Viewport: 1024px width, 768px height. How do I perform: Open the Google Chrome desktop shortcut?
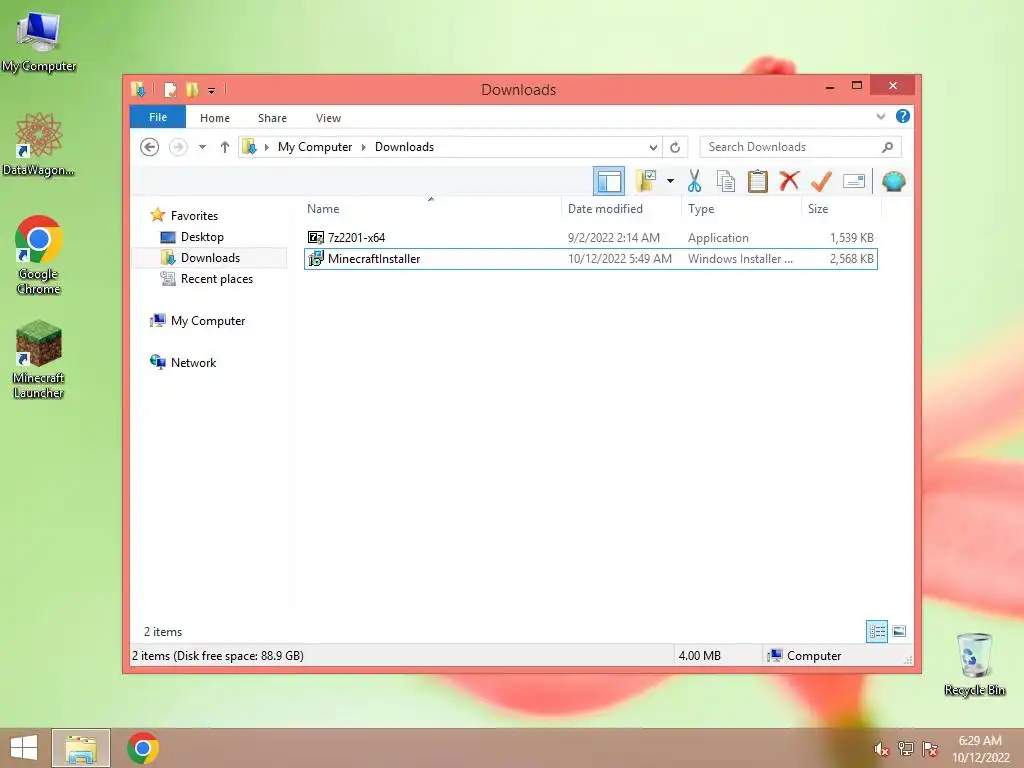coord(39,255)
